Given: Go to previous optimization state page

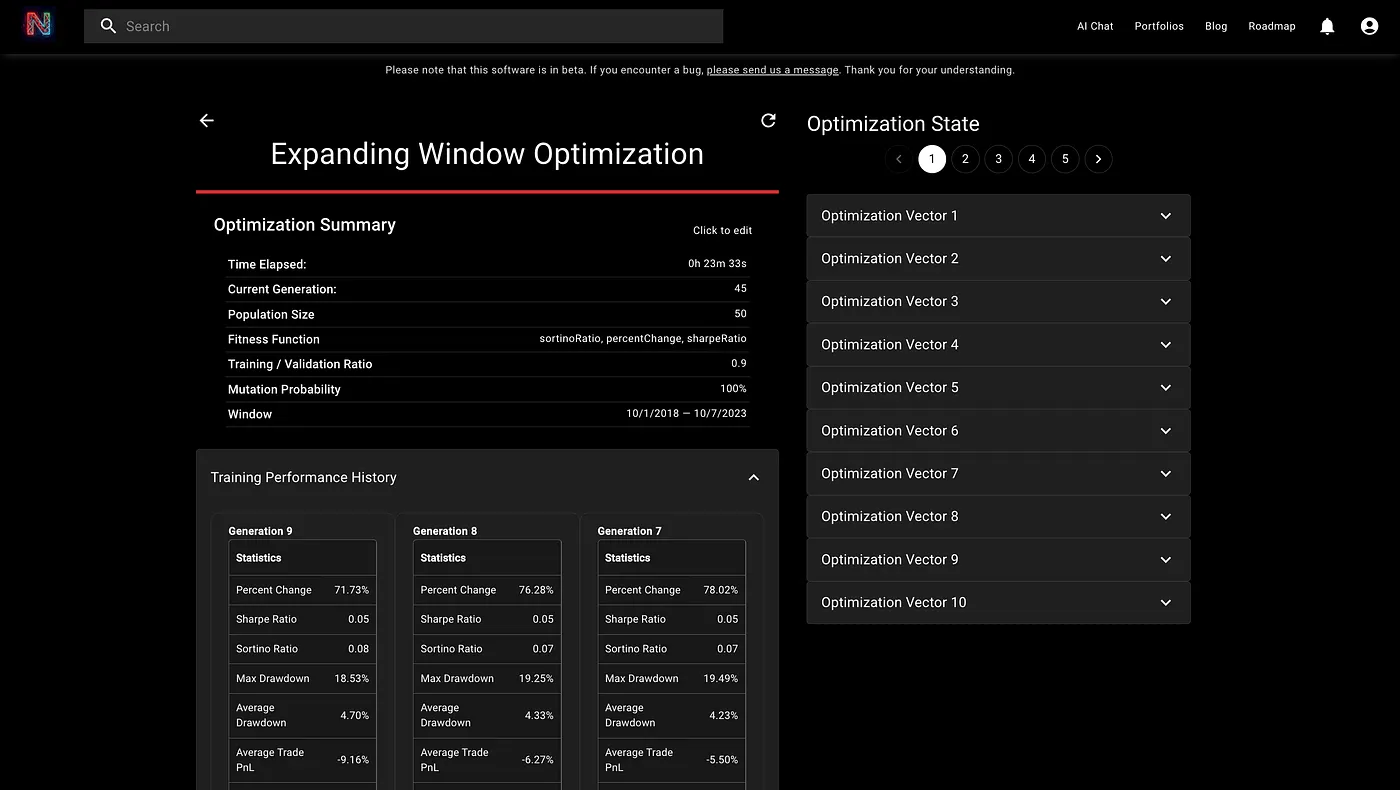Looking at the screenshot, I should click(899, 159).
